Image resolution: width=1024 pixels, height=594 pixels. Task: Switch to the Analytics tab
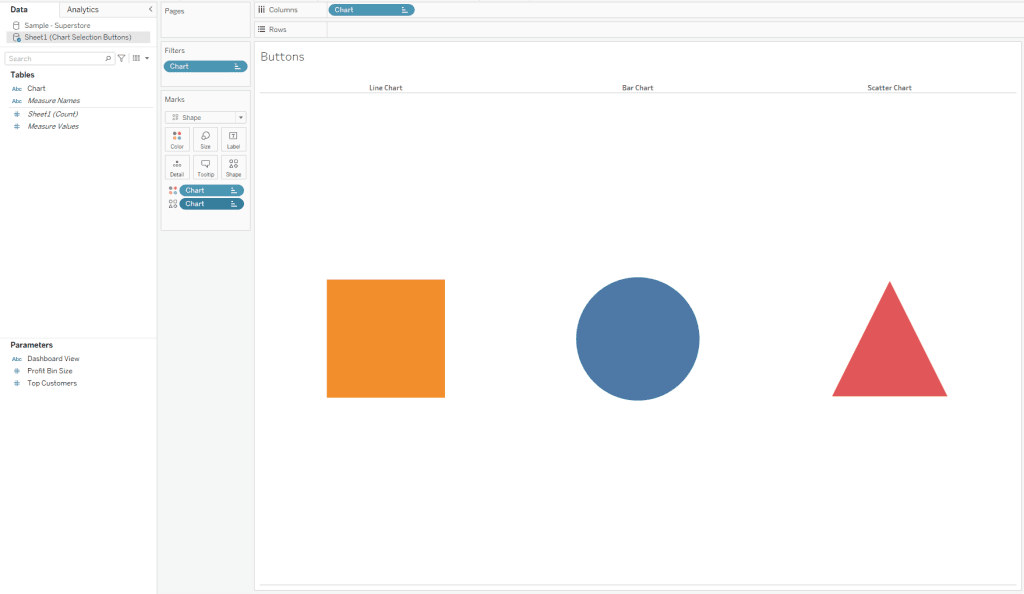[83, 9]
